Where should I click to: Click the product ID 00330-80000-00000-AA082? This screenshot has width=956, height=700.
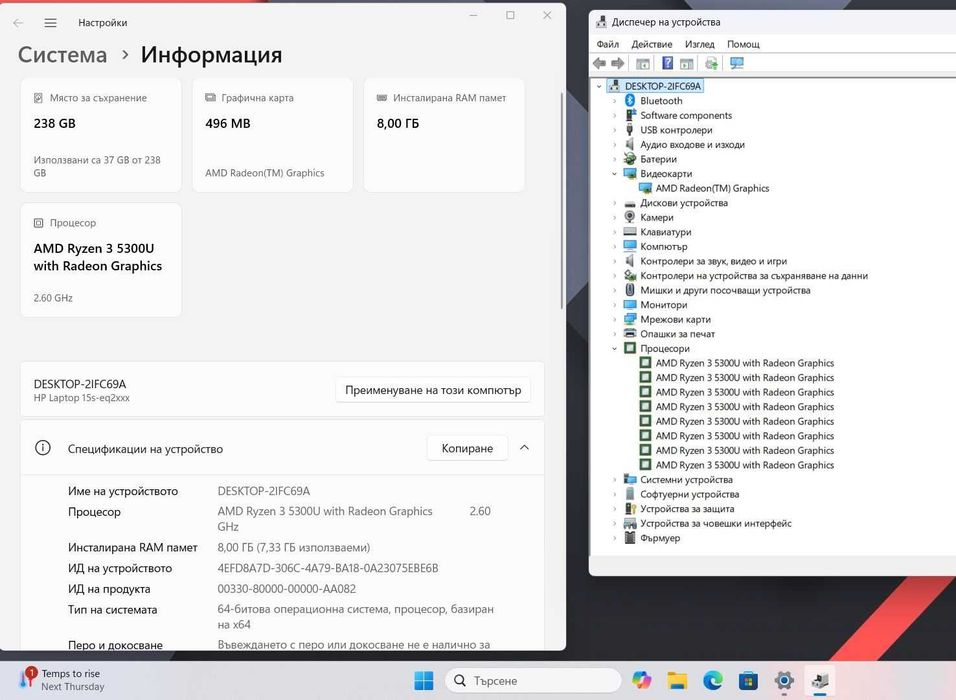coord(287,589)
